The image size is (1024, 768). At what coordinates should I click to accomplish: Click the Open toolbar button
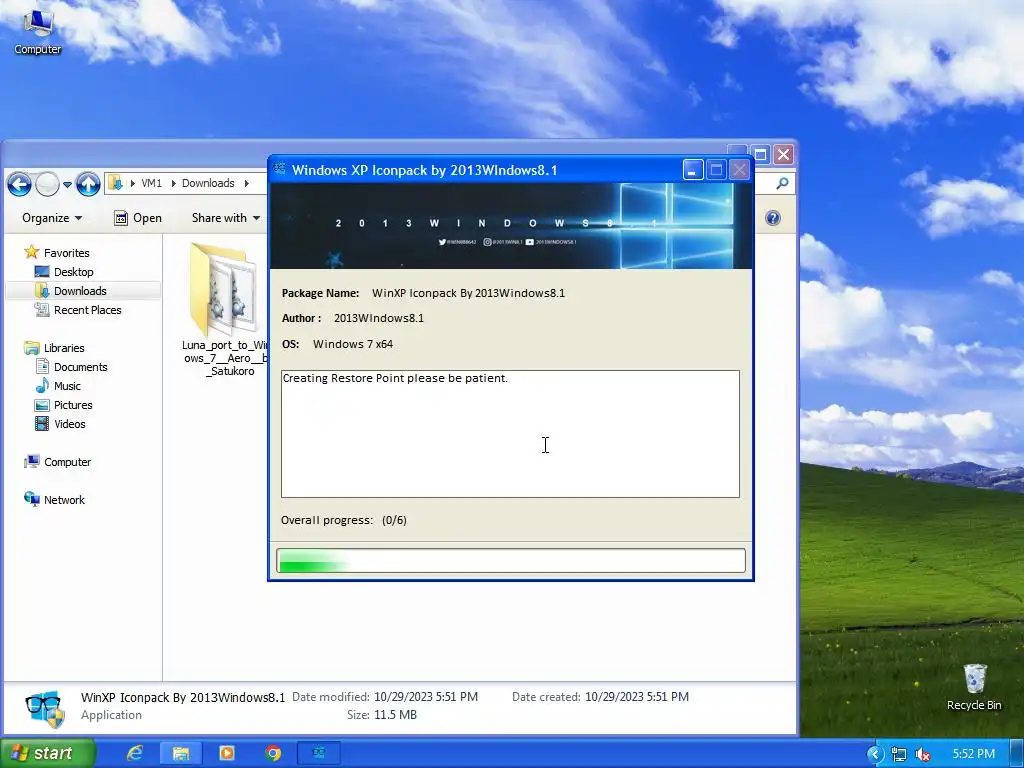138,218
